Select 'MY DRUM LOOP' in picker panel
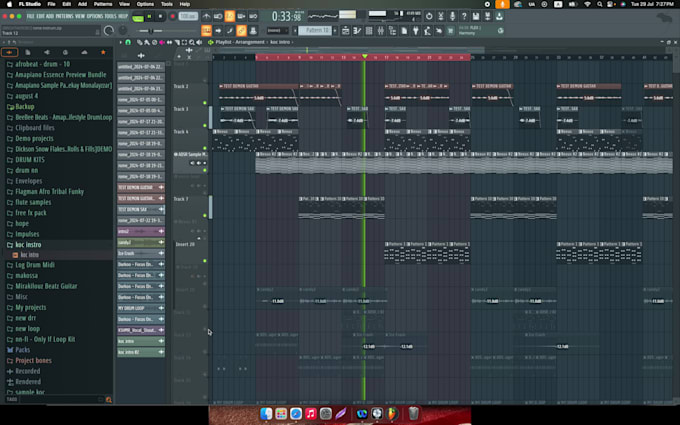Image resolution: width=680 pixels, height=425 pixels. [x=141, y=308]
